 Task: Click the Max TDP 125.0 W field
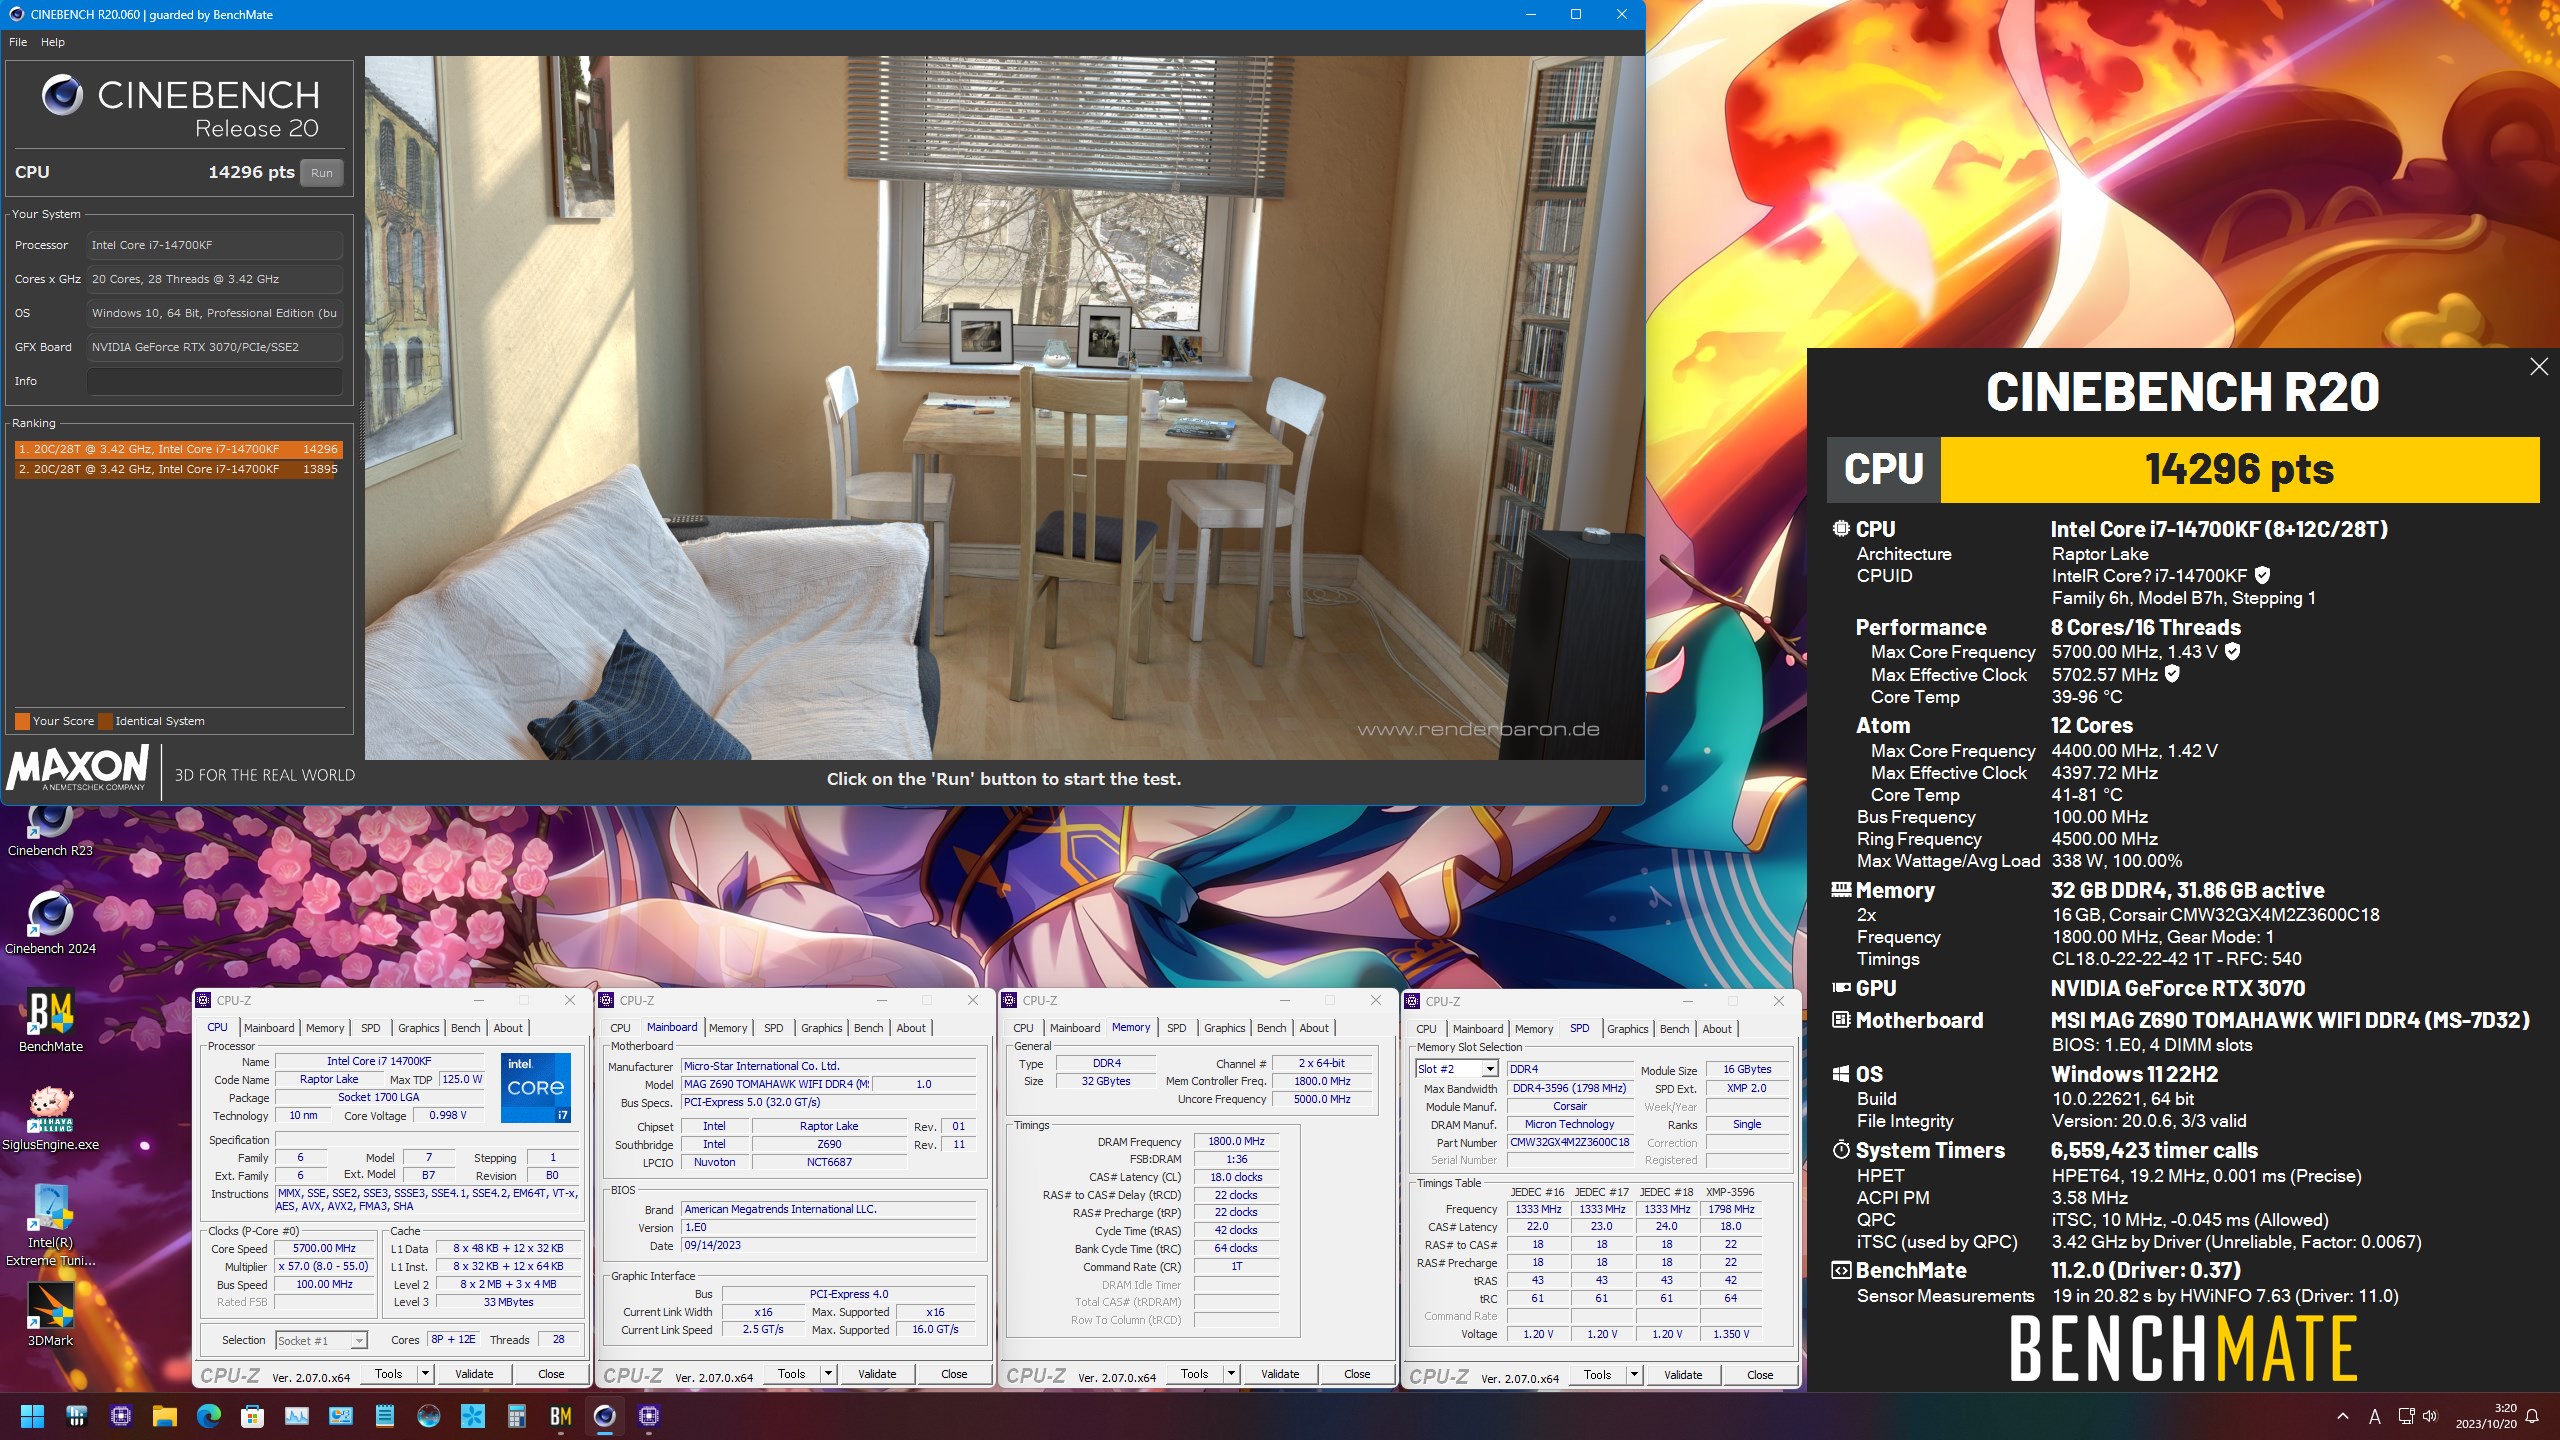pos(462,1080)
